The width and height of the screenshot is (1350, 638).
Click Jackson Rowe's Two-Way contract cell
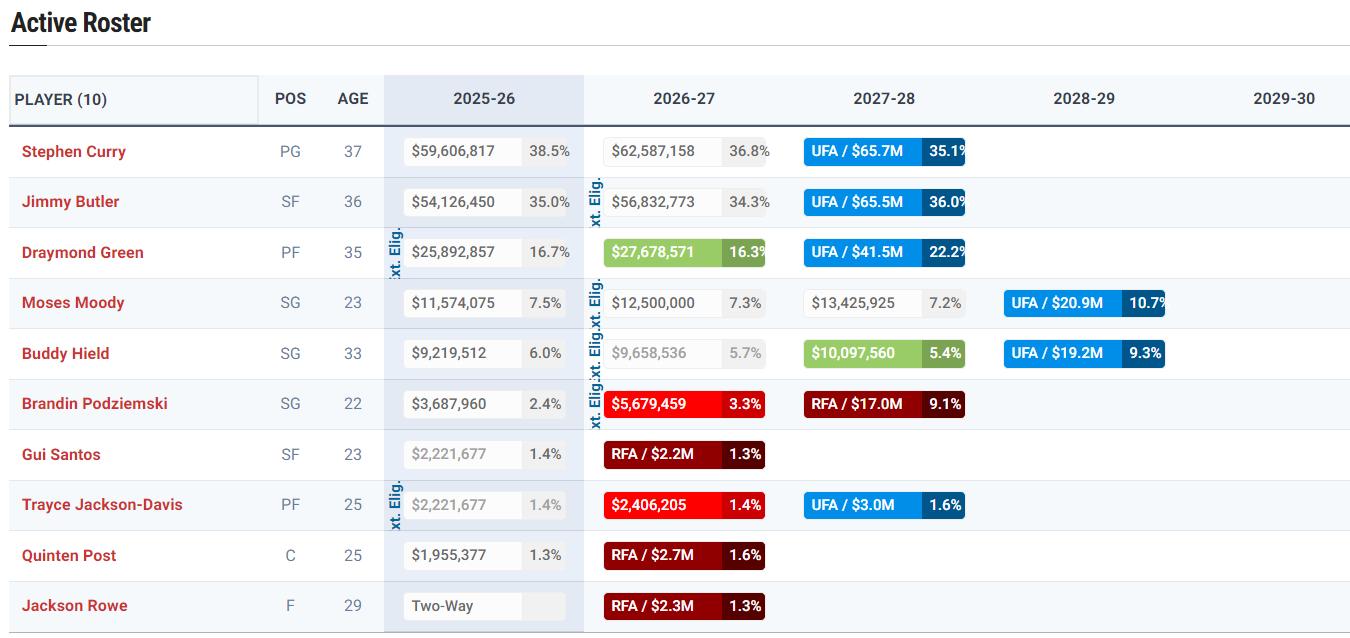[x=463, y=606]
